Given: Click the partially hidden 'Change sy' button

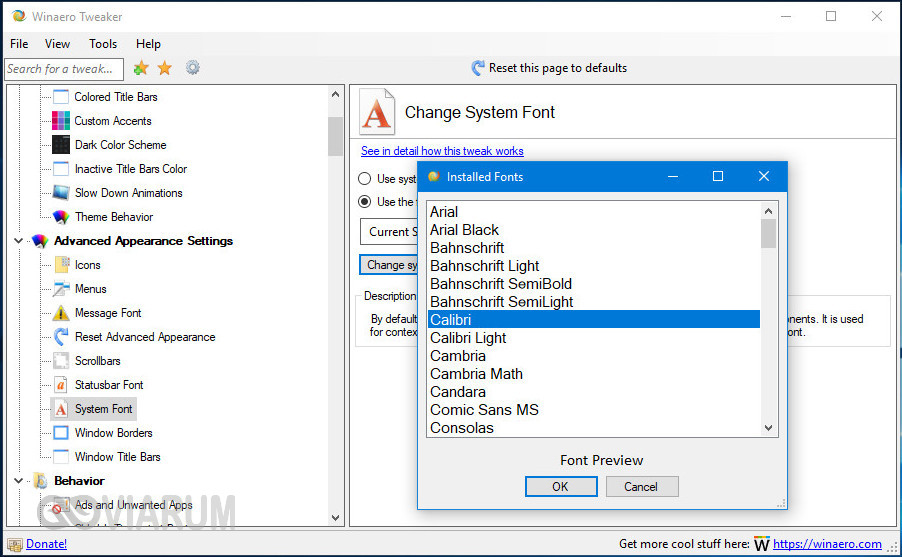Looking at the screenshot, I should coord(389,265).
